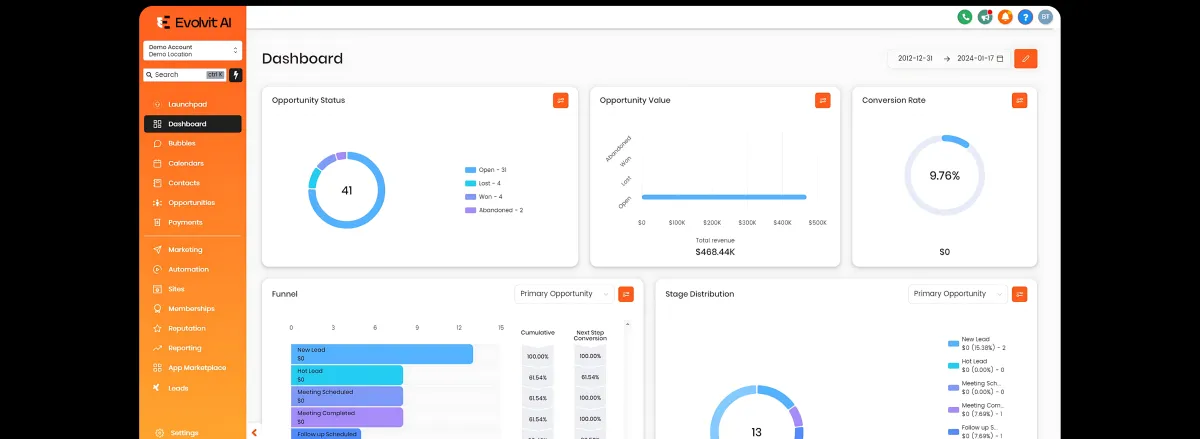Click the Opportunity Status donut chart
1200x439 pixels.
(x=346, y=190)
